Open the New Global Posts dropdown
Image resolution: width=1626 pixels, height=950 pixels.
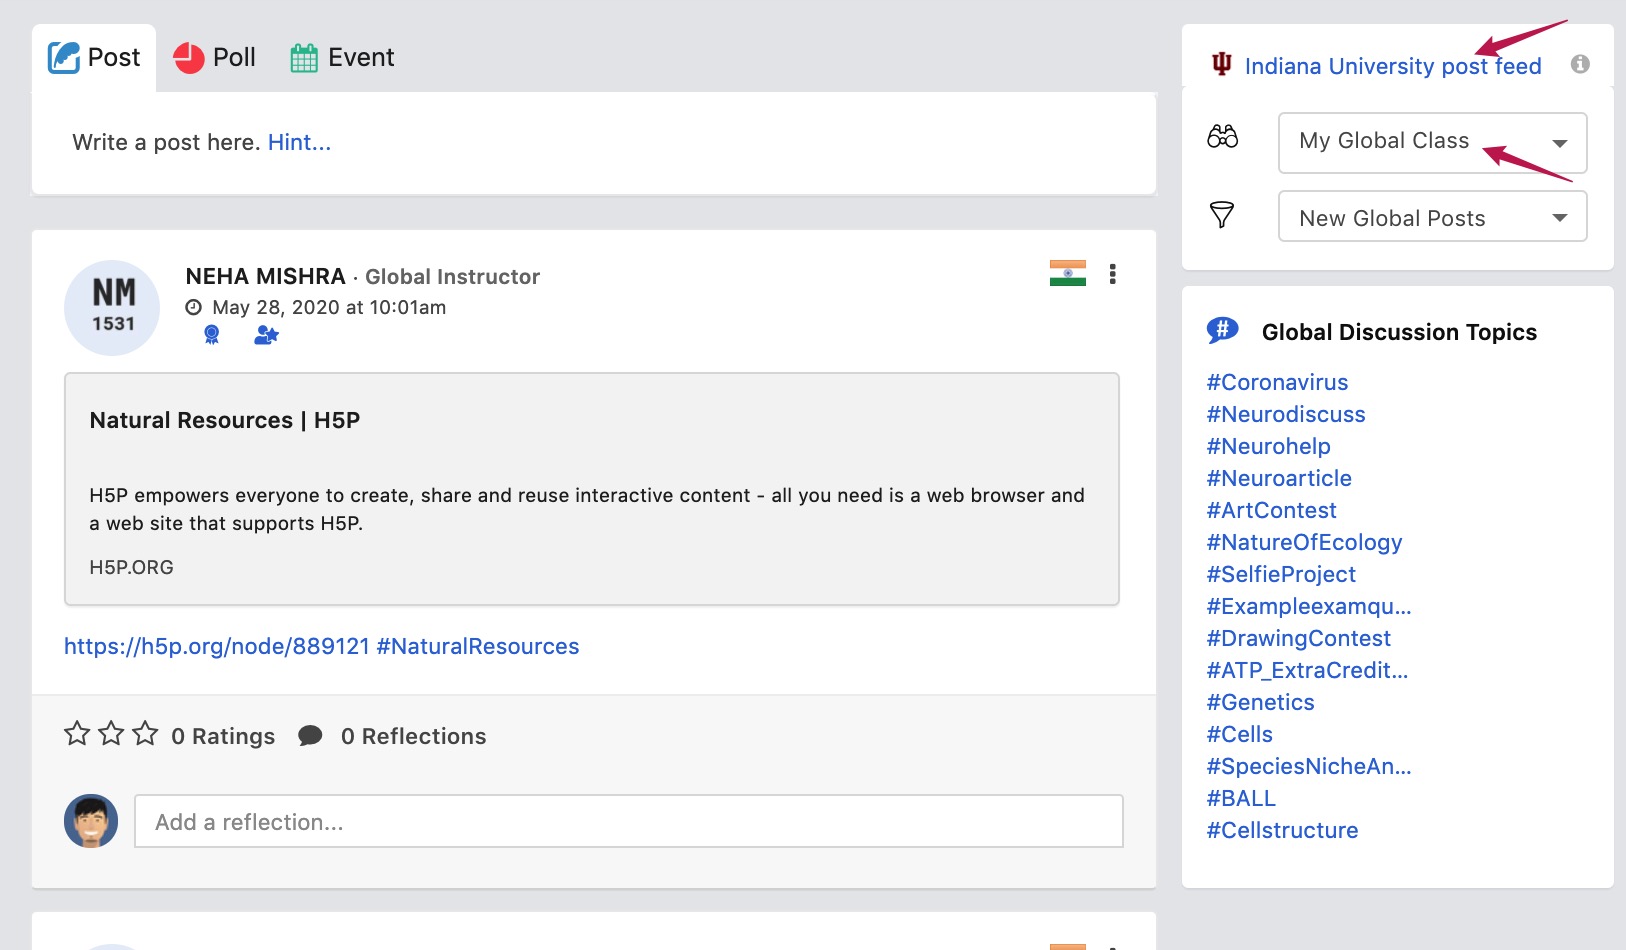(1432, 217)
